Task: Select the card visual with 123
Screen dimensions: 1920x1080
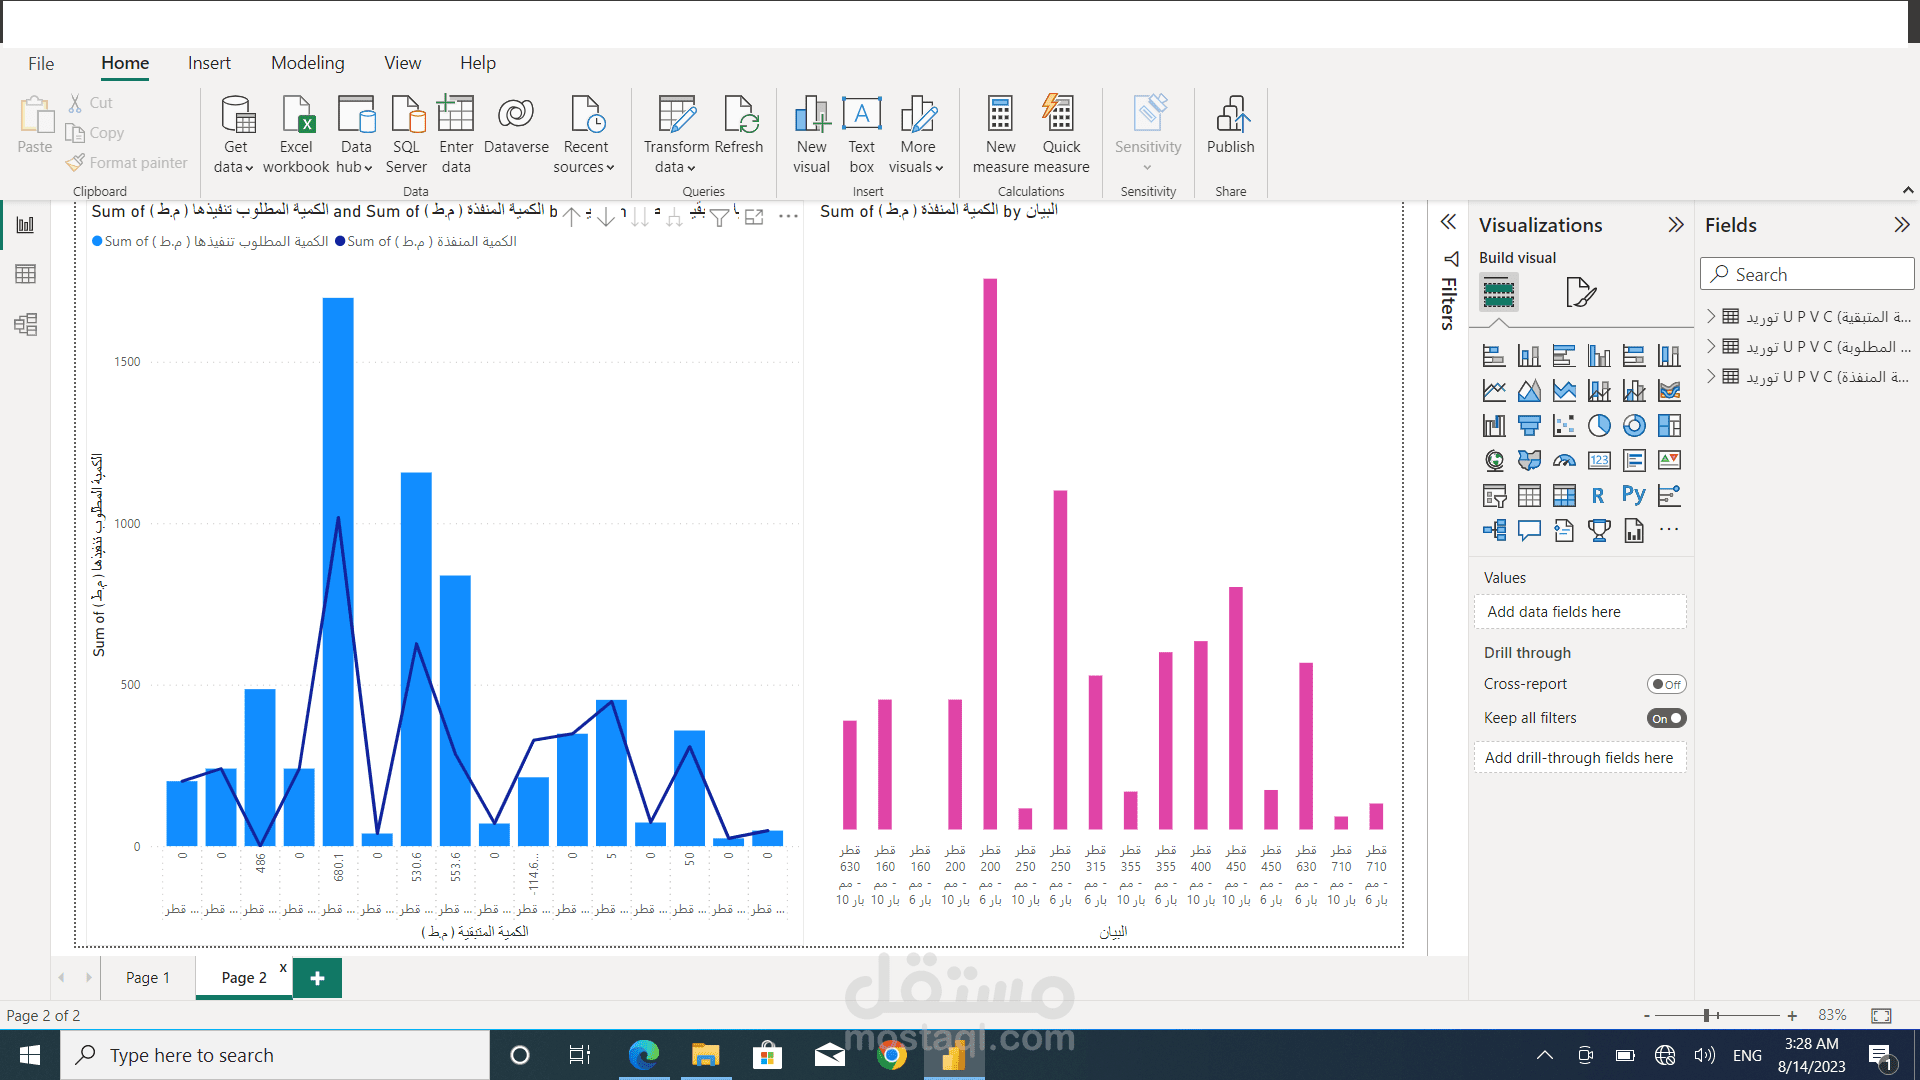Action: (x=1599, y=461)
